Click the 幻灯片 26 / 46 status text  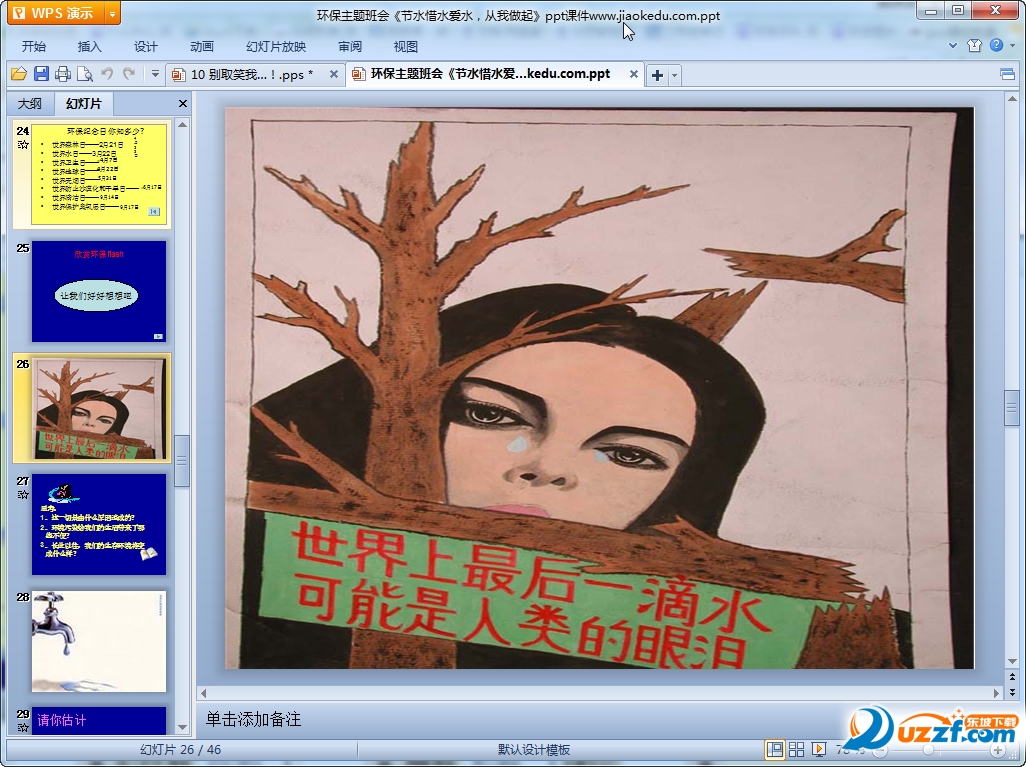[181, 750]
